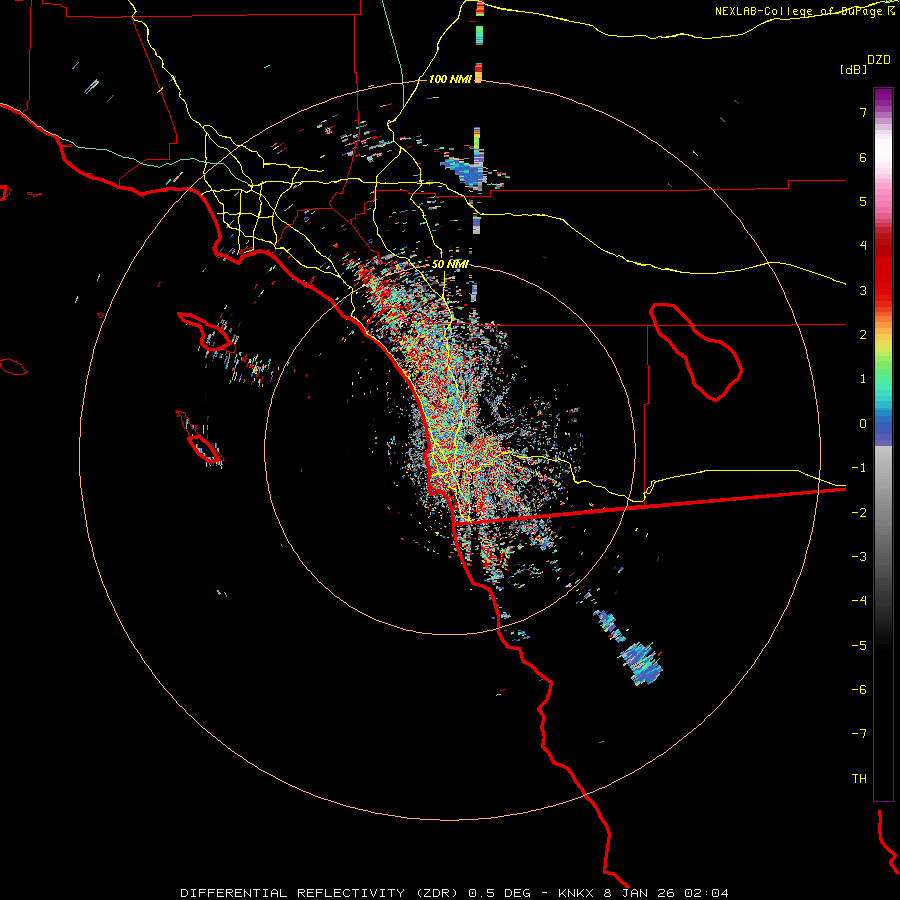Screen dimensions: 900x900
Task: Click the "2" value on color scale
Action: point(863,335)
